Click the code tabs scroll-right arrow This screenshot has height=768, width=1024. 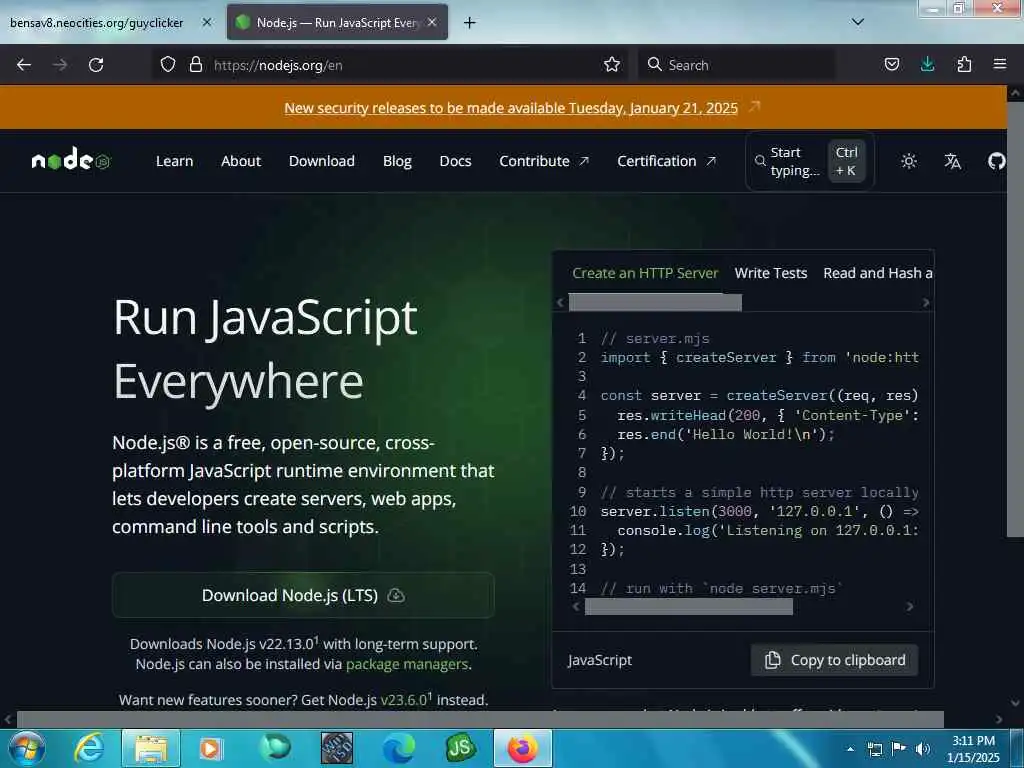(x=925, y=302)
